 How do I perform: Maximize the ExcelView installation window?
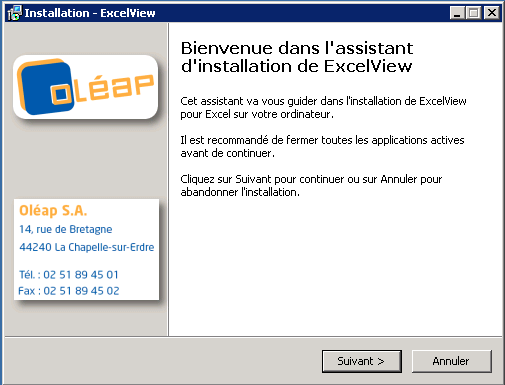(473, 13)
